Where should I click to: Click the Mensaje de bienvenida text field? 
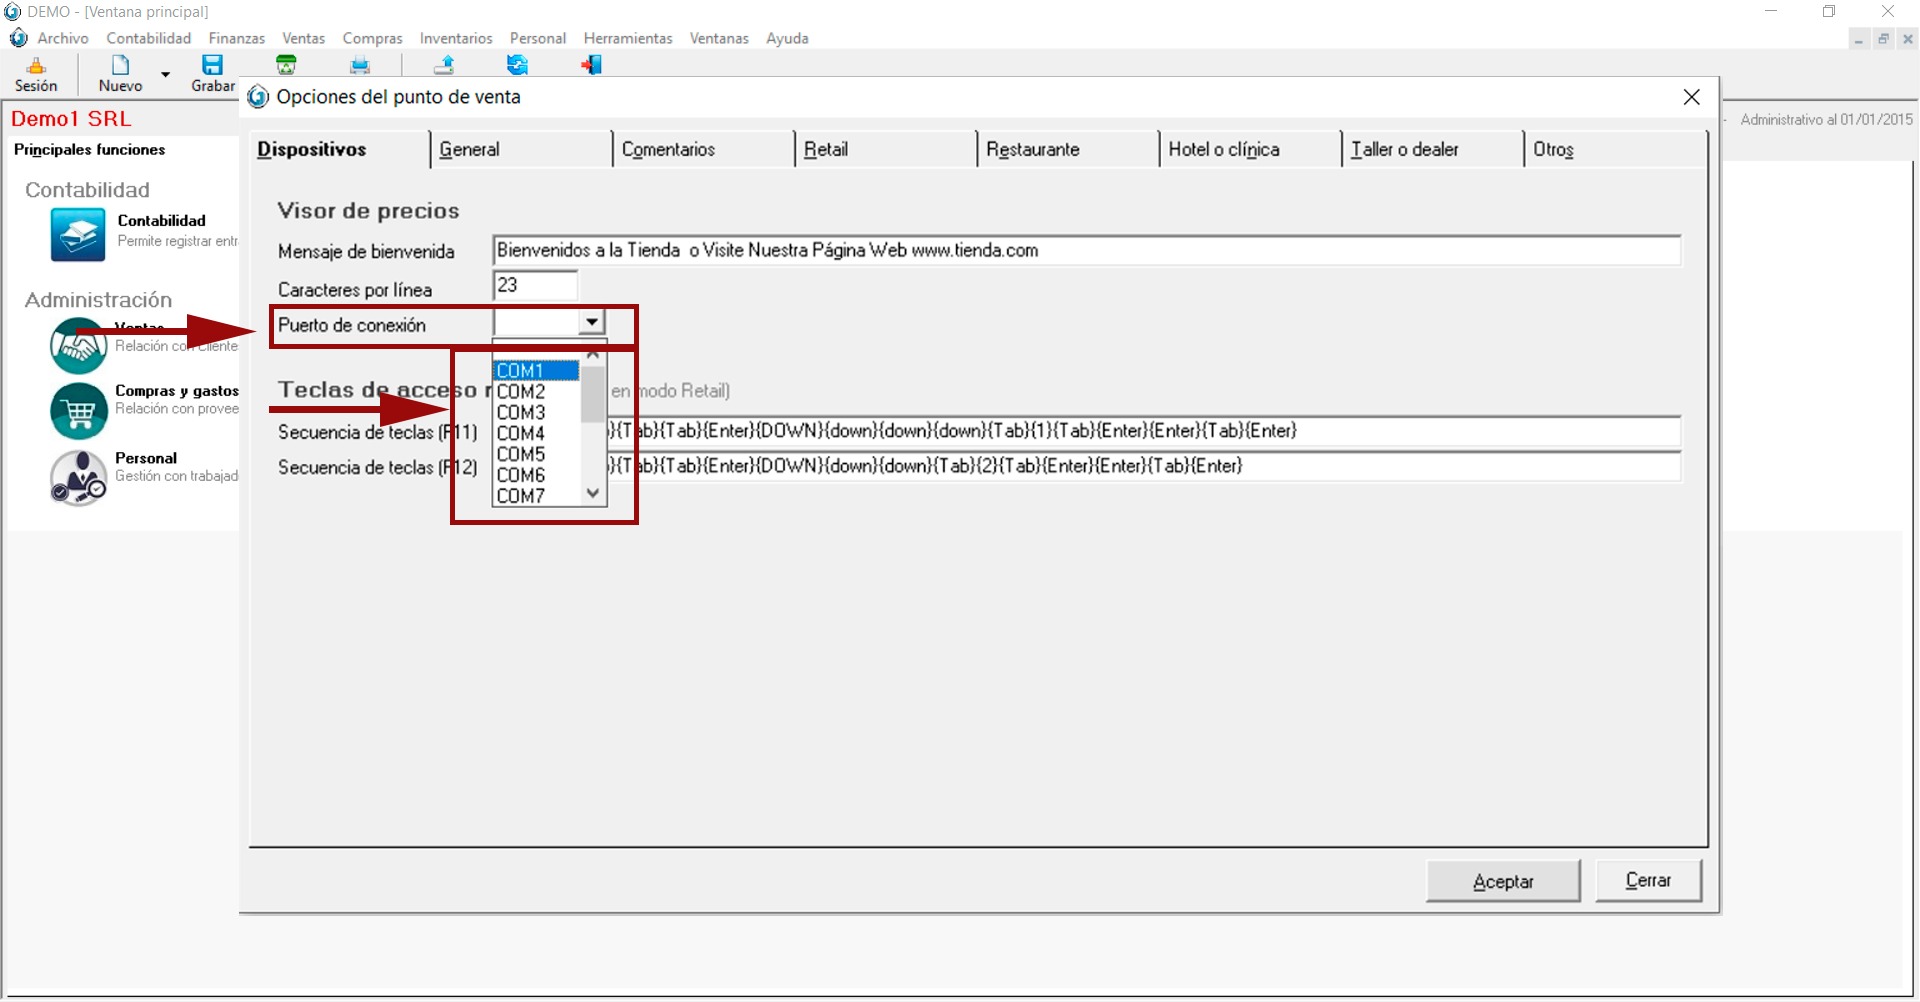tap(1085, 251)
